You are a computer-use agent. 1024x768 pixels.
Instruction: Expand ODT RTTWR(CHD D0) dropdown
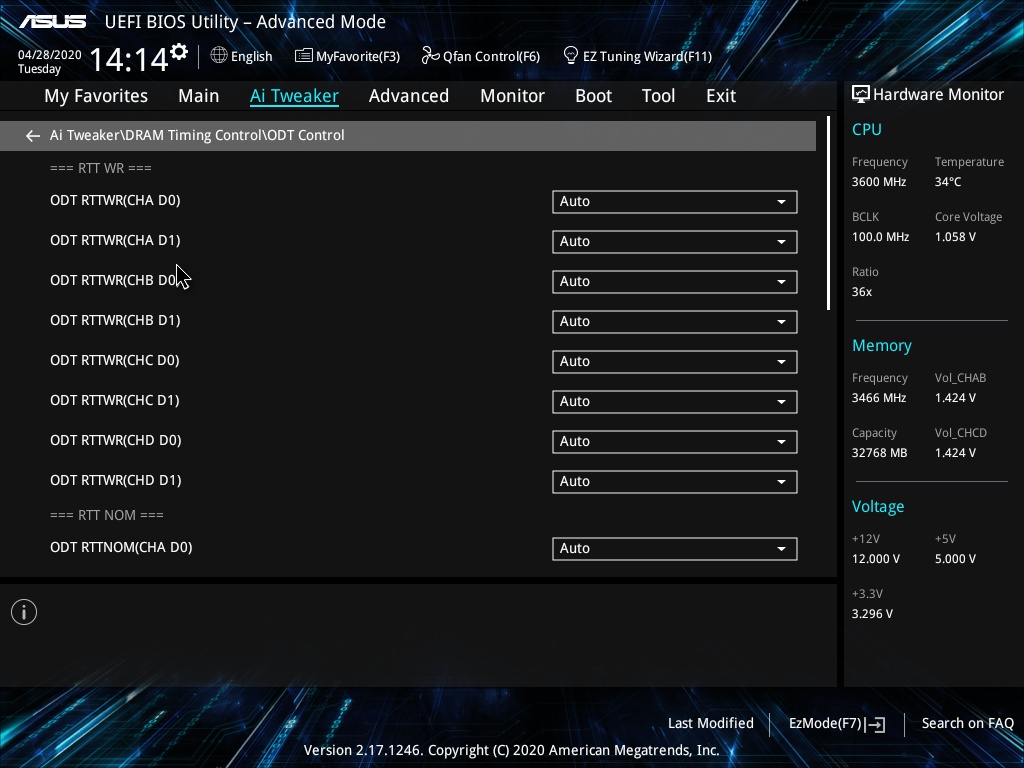pos(675,441)
